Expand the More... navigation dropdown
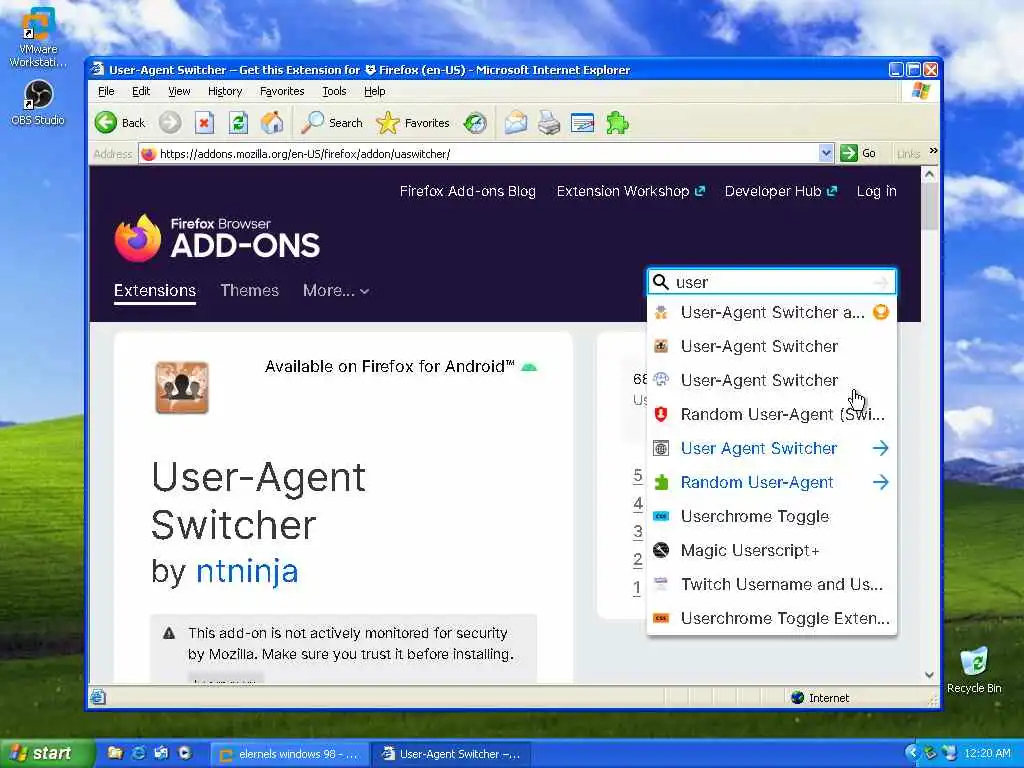The height and width of the screenshot is (768, 1024). [336, 291]
